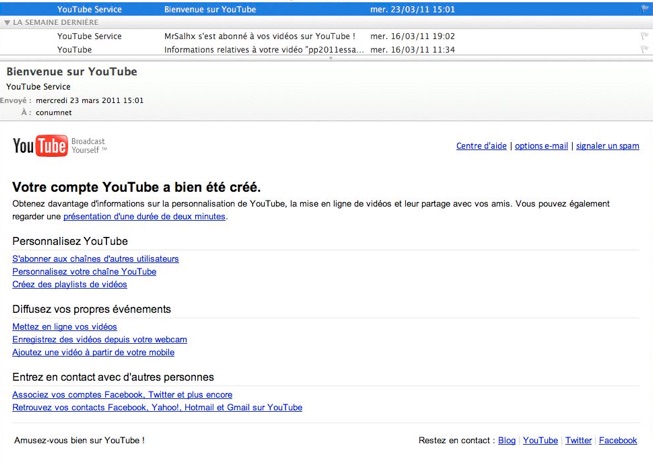
Task: Click the signaler un spam link
Action: tap(608, 146)
